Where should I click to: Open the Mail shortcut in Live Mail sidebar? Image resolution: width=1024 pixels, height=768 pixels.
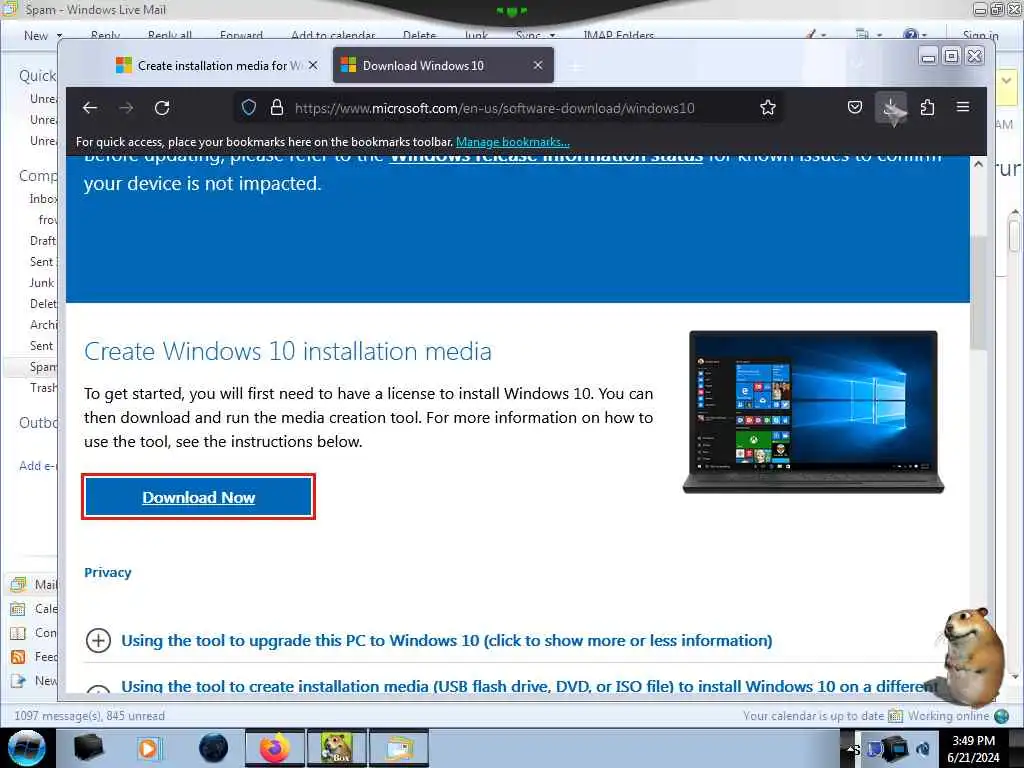(33, 584)
